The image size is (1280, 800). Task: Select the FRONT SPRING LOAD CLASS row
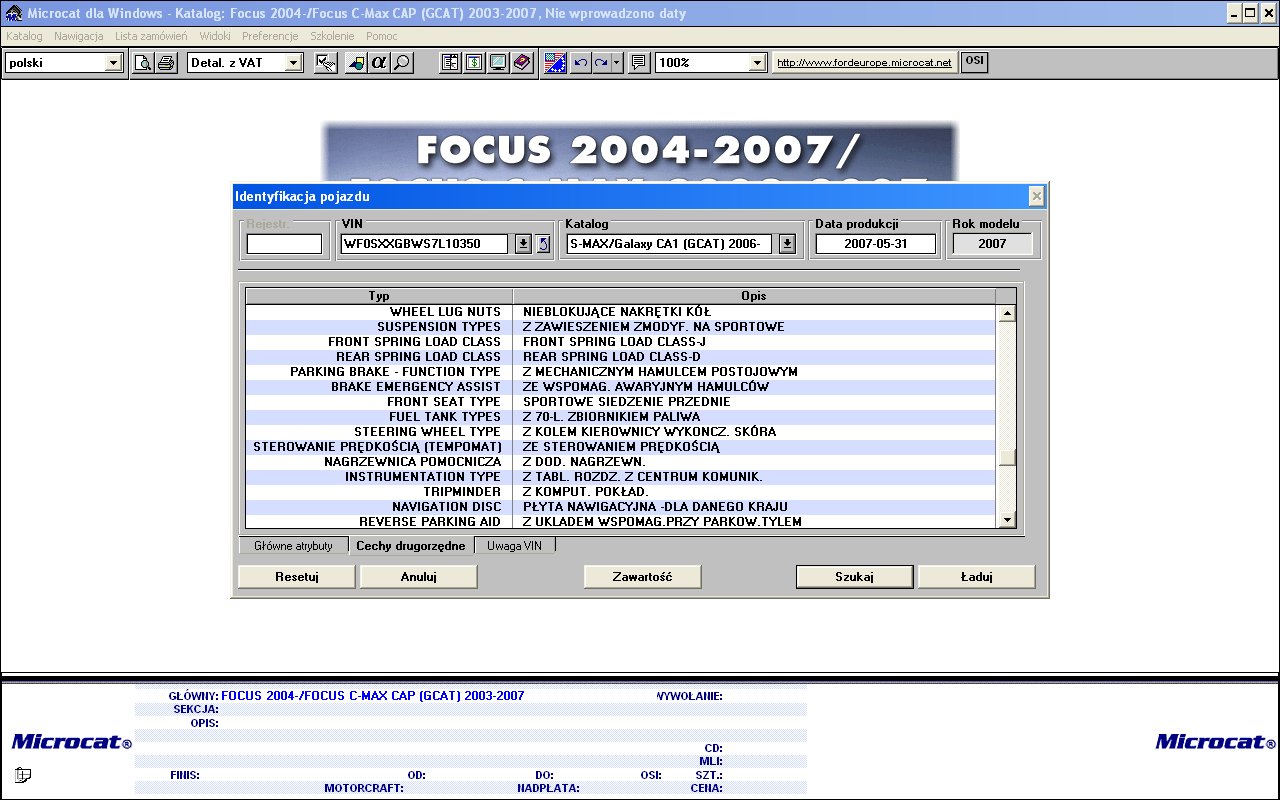point(620,342)
